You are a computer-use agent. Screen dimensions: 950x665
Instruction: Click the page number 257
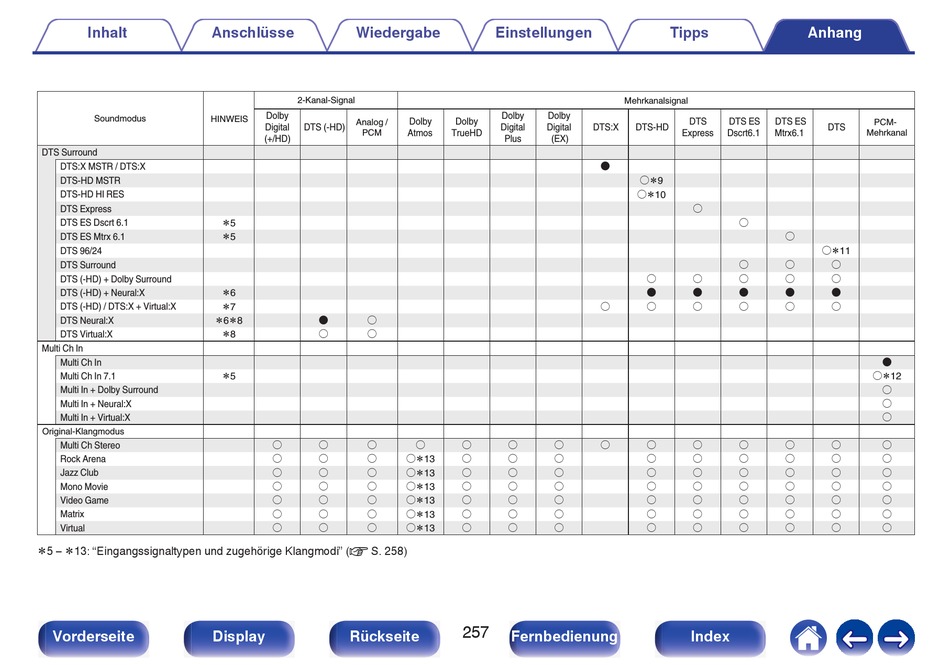click(475, 632)
